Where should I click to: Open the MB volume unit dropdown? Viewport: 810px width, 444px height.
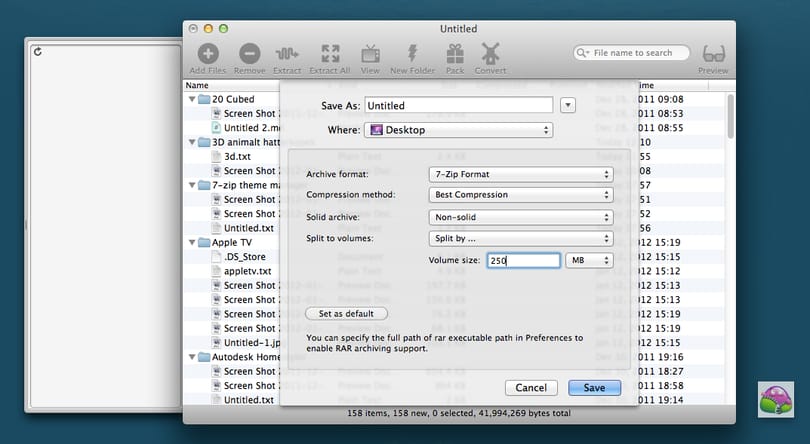point(589,261)
